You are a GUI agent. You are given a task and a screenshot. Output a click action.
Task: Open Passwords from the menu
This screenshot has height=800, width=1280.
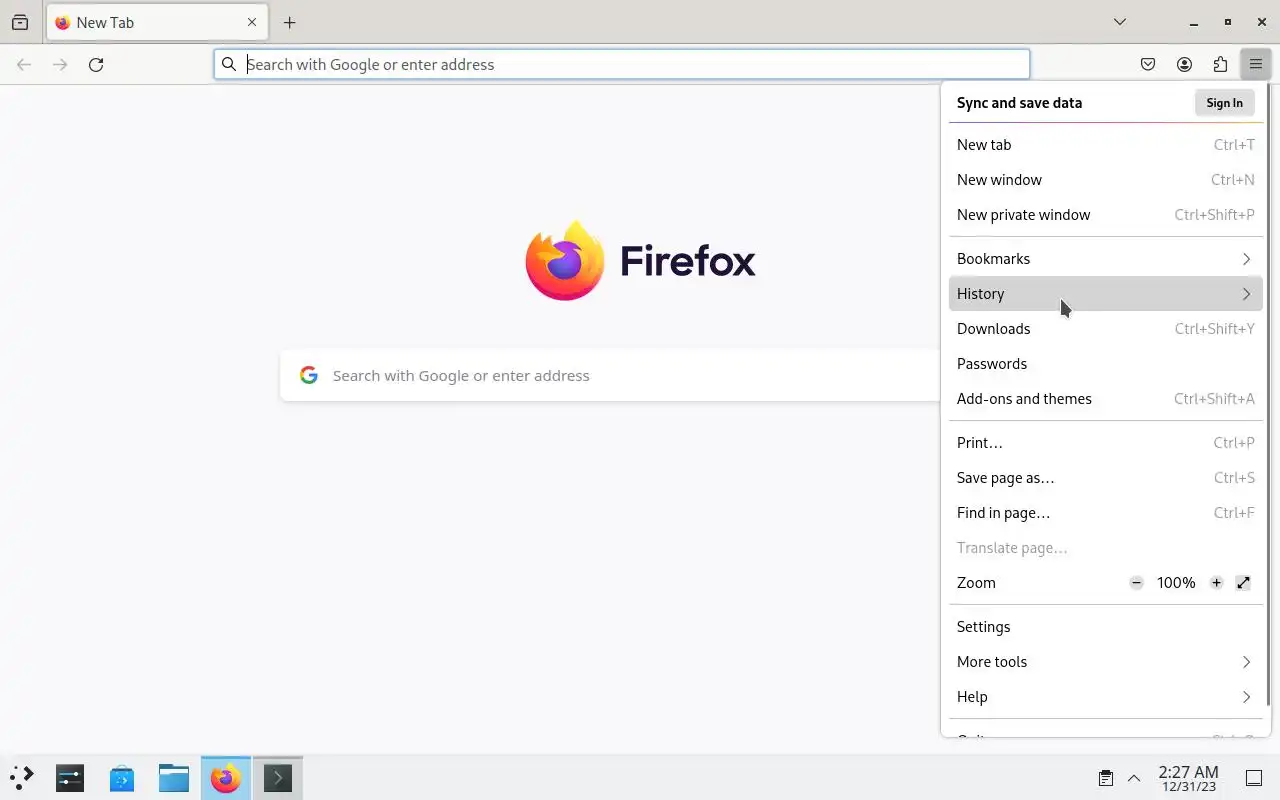point(1106,364)
